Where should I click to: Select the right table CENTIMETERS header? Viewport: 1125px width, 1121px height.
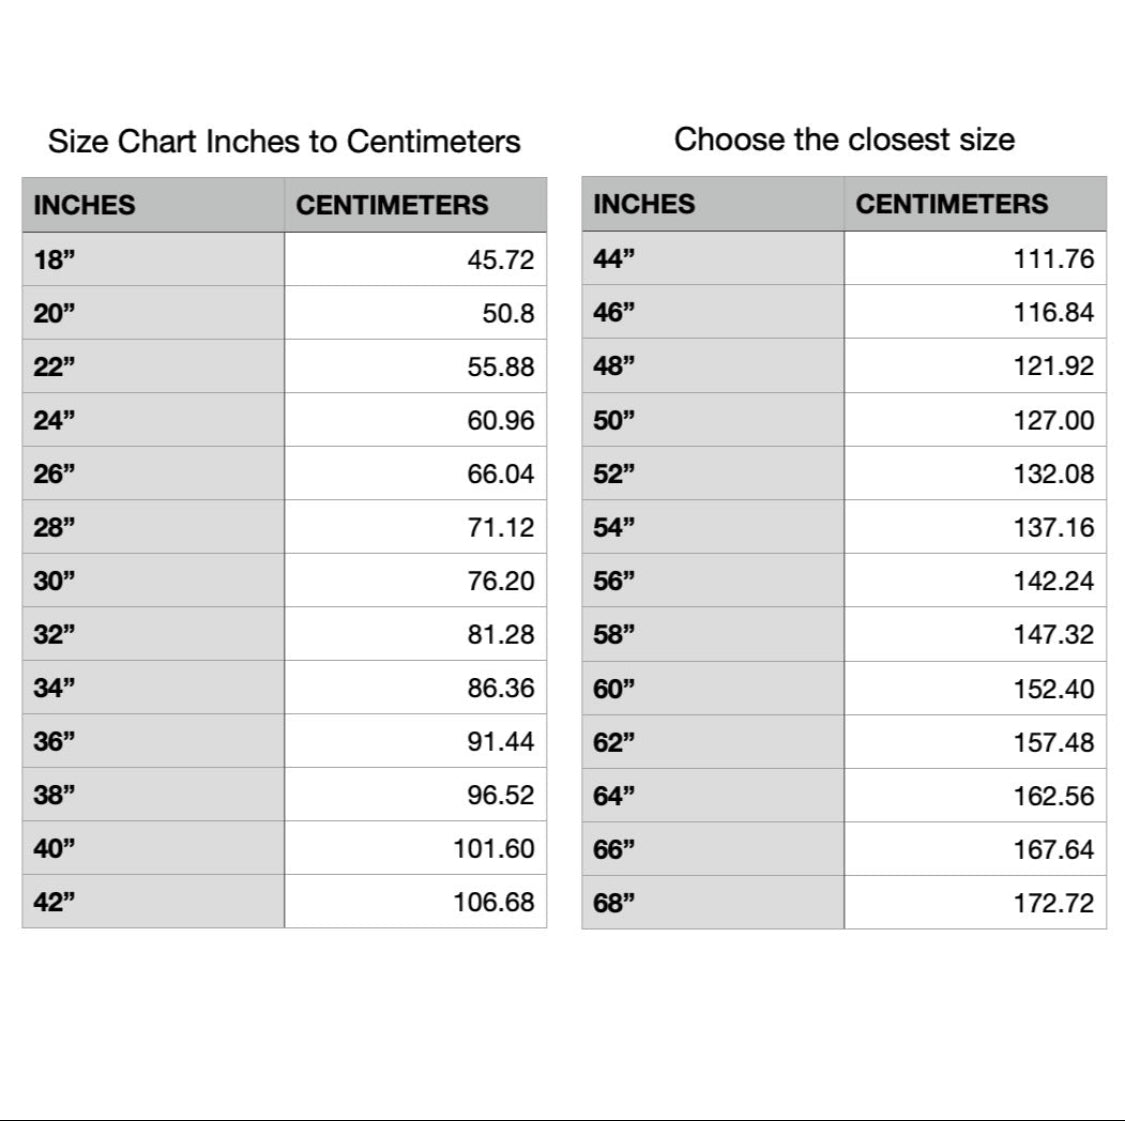pos(952,204)
